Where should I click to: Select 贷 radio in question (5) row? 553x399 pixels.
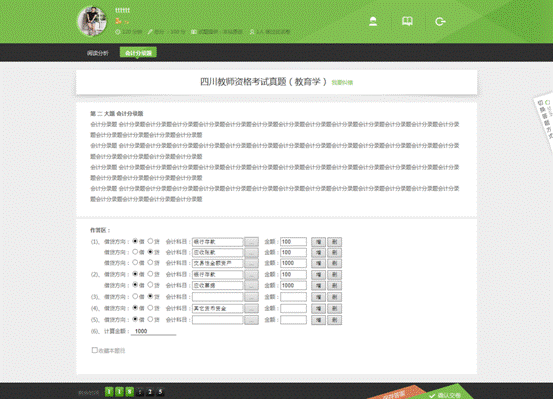click(150, 319)
